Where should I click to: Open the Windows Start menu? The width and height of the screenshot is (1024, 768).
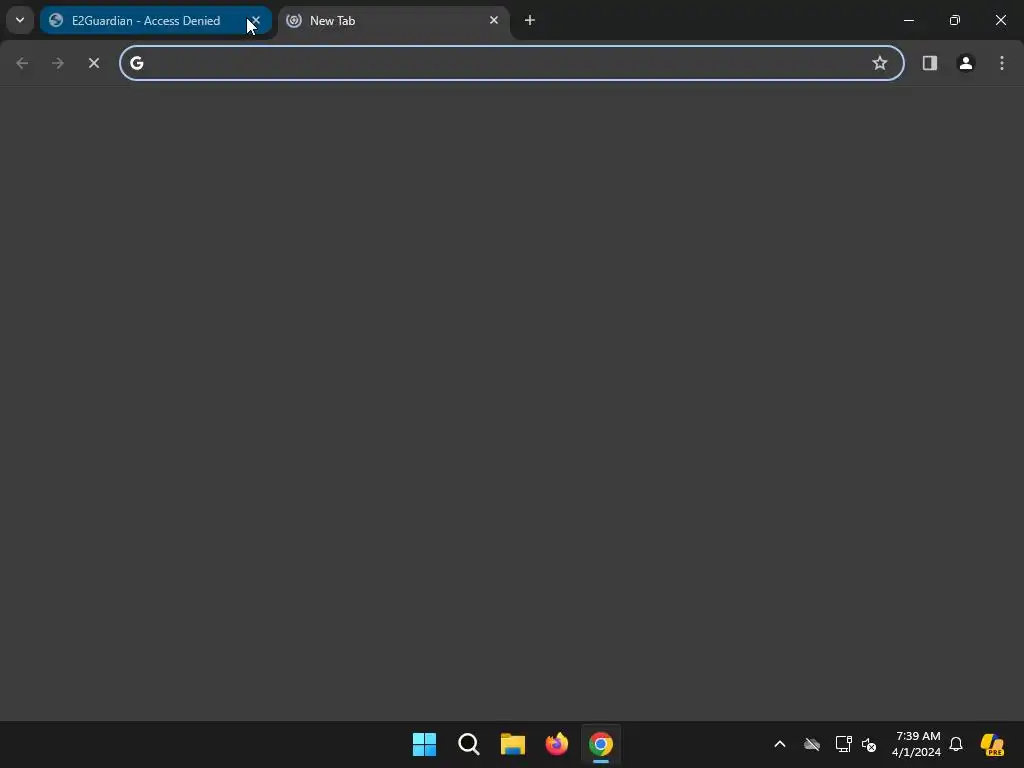[424, 744]
